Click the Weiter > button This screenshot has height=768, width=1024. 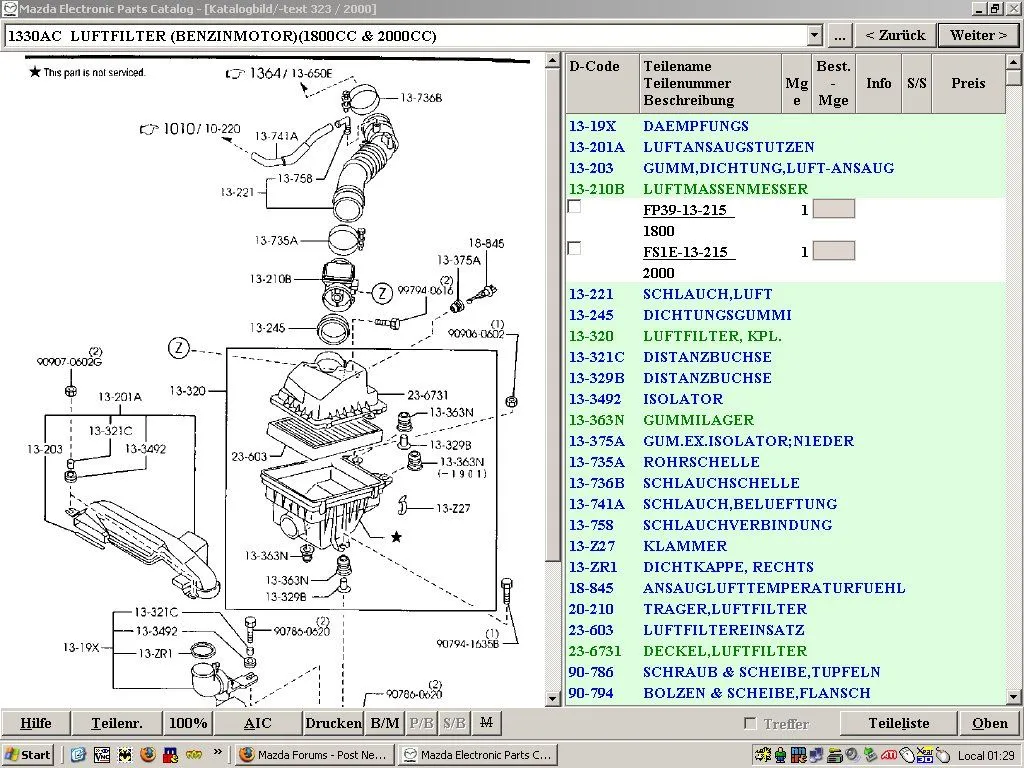tap(978, 35)
